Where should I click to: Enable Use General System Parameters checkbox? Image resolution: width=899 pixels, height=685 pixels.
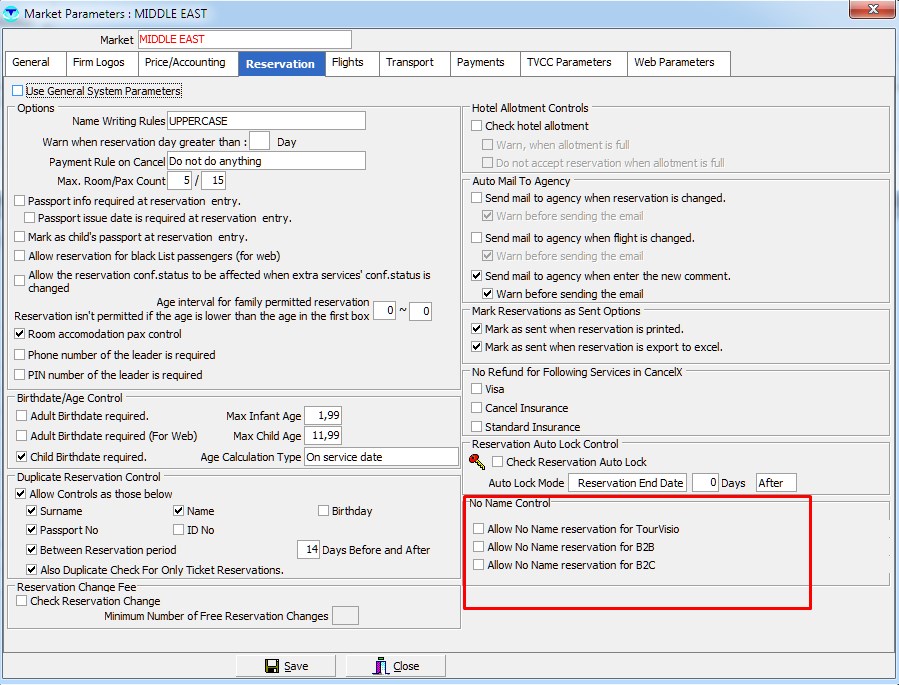(x=18, y=91)
